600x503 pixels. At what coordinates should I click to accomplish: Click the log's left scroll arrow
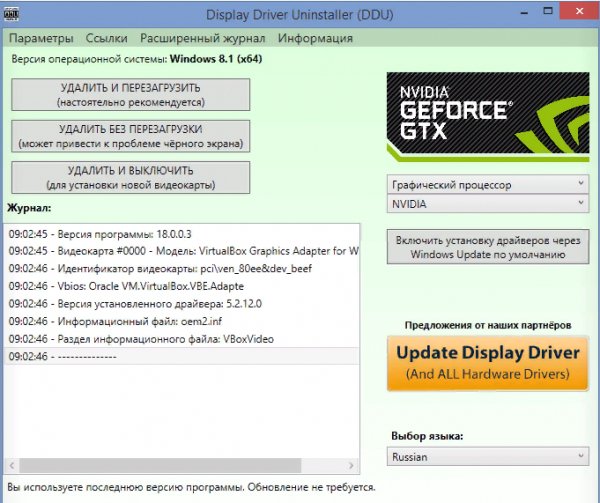(x=12, y=466)
